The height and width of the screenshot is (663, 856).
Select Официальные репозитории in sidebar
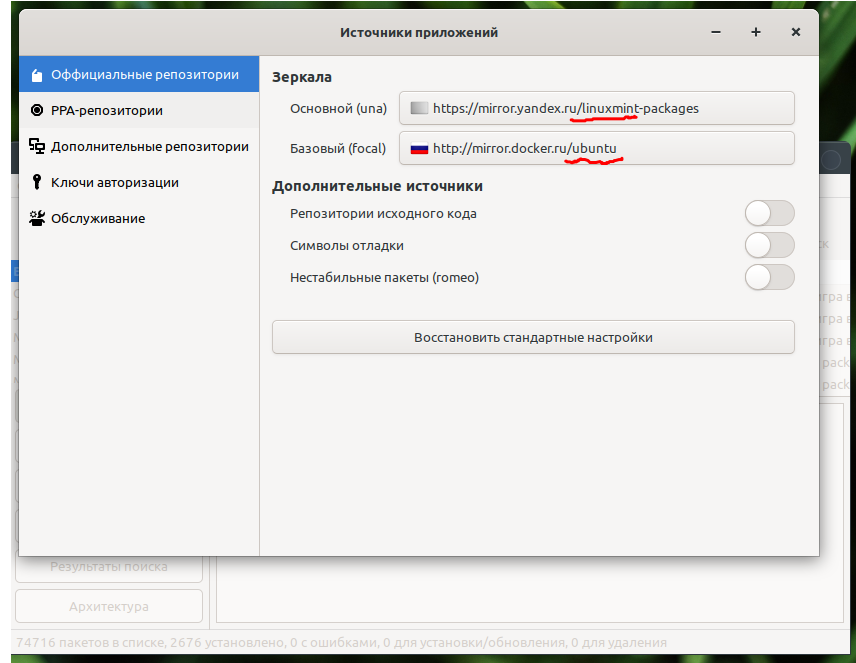[139, 74]
